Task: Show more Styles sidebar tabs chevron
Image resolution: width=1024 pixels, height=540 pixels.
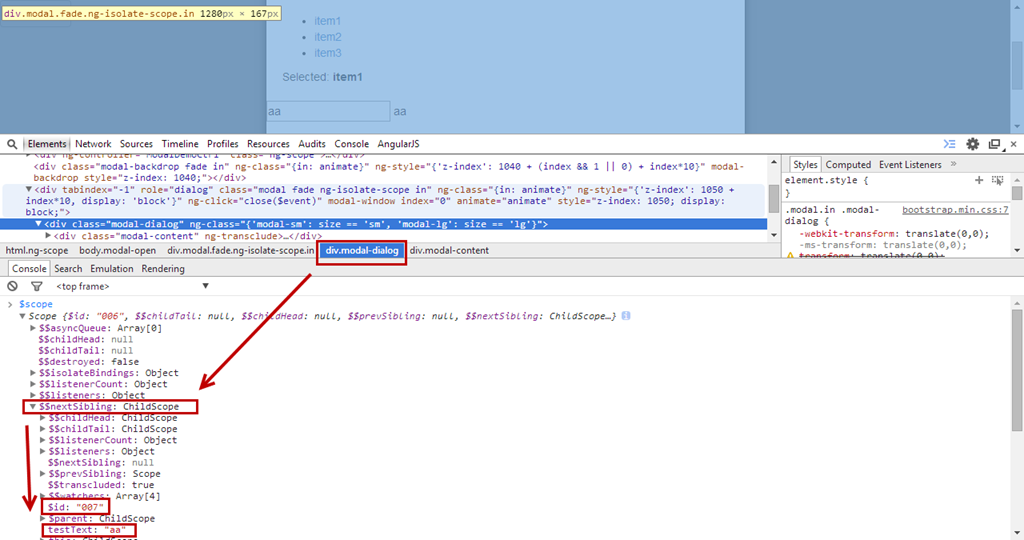Action: (953, 164)
